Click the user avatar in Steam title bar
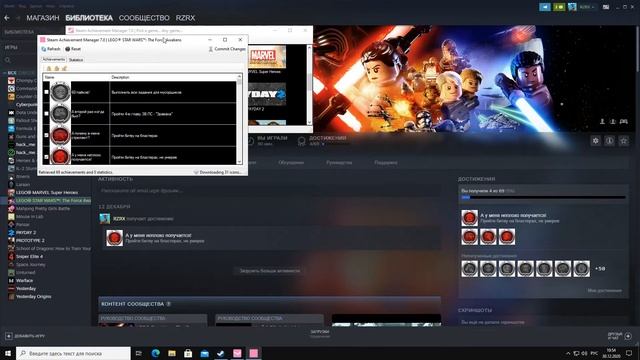640x360 pixels. click(x=572, y=7)
